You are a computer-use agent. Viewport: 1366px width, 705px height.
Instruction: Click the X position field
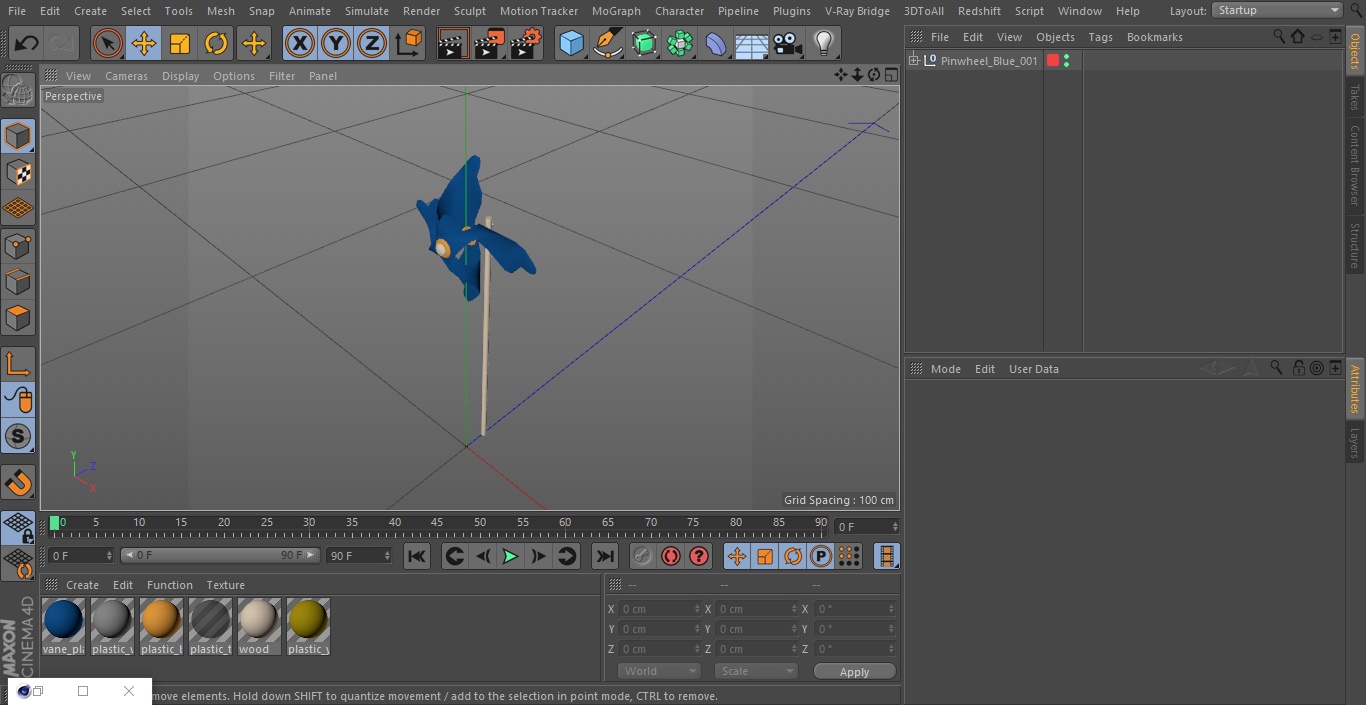[x=659, y=609]
